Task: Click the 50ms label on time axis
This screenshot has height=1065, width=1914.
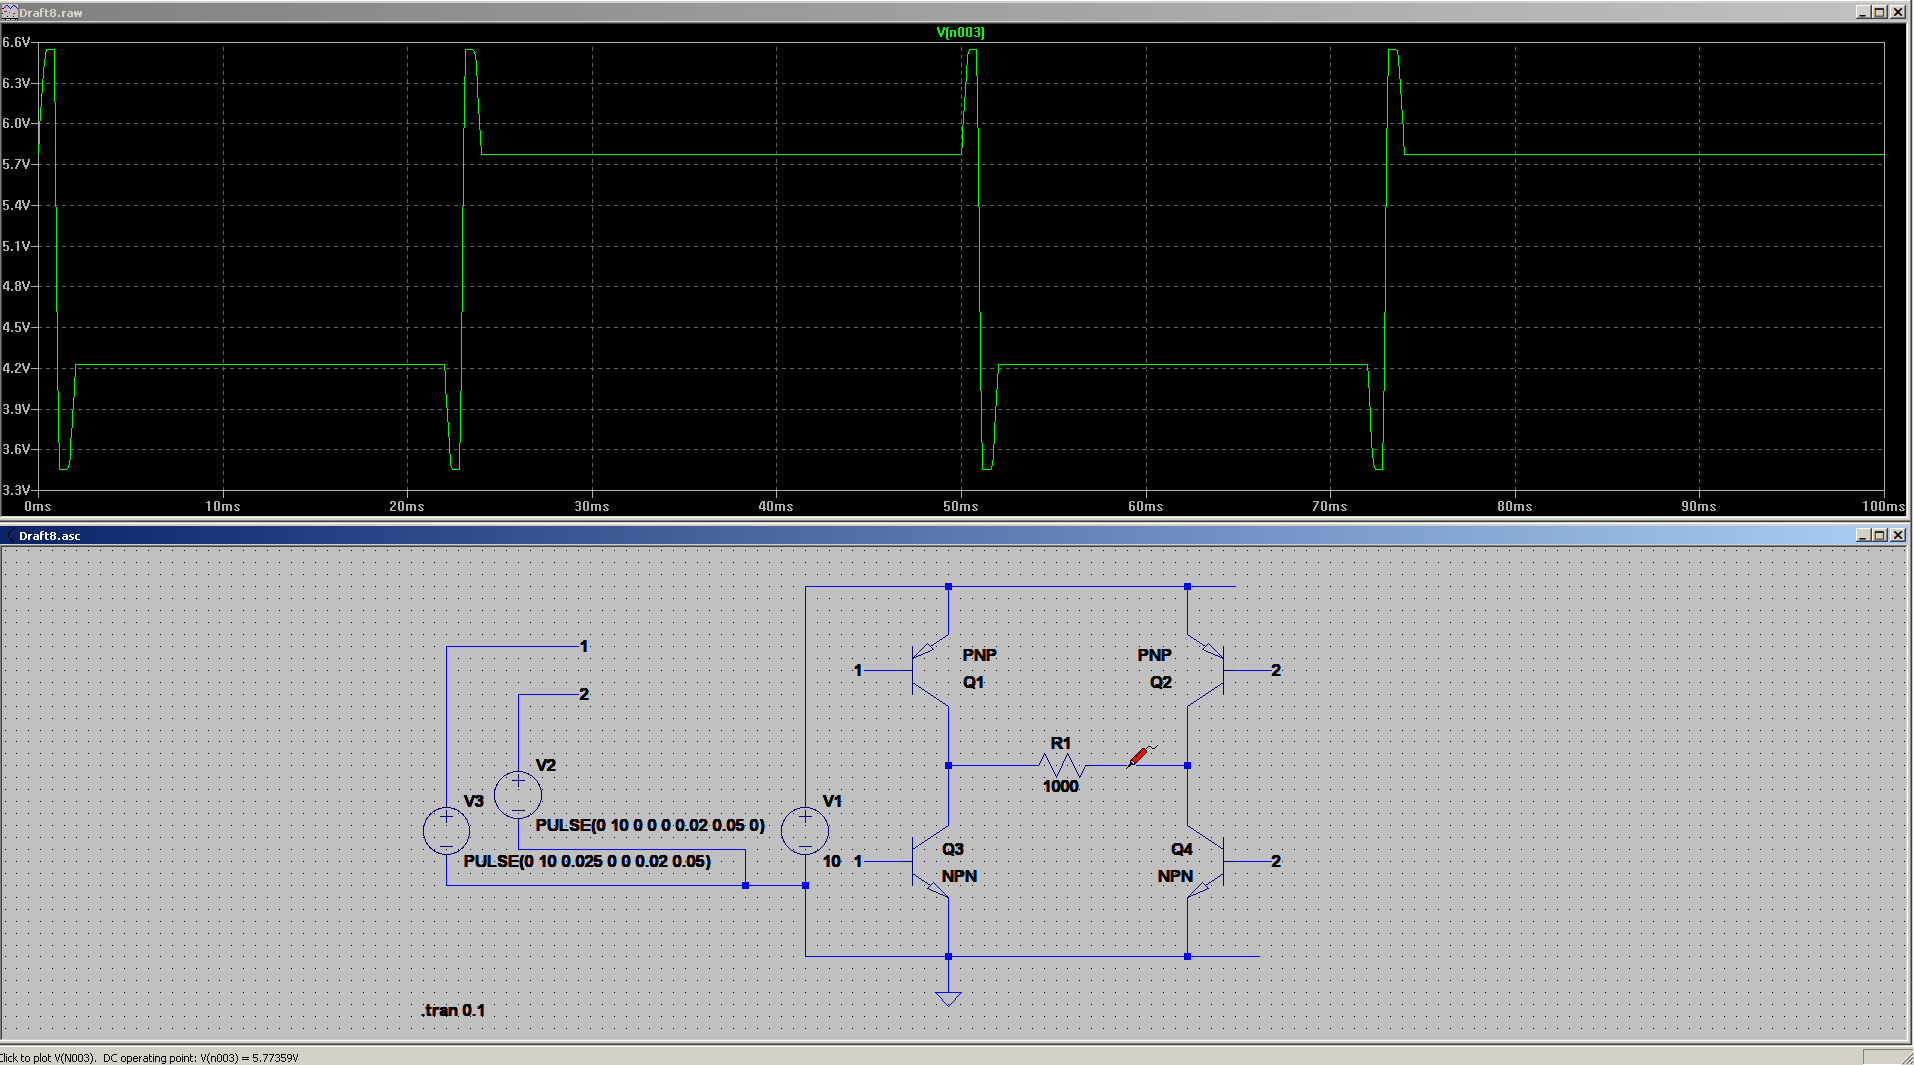Action: tap(960, 506)
